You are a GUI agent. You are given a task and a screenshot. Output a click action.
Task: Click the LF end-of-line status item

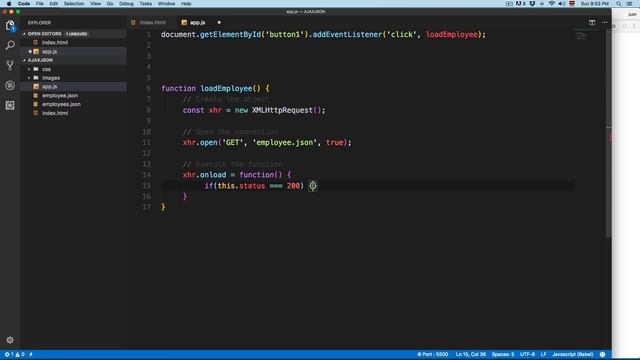point(543,355)
